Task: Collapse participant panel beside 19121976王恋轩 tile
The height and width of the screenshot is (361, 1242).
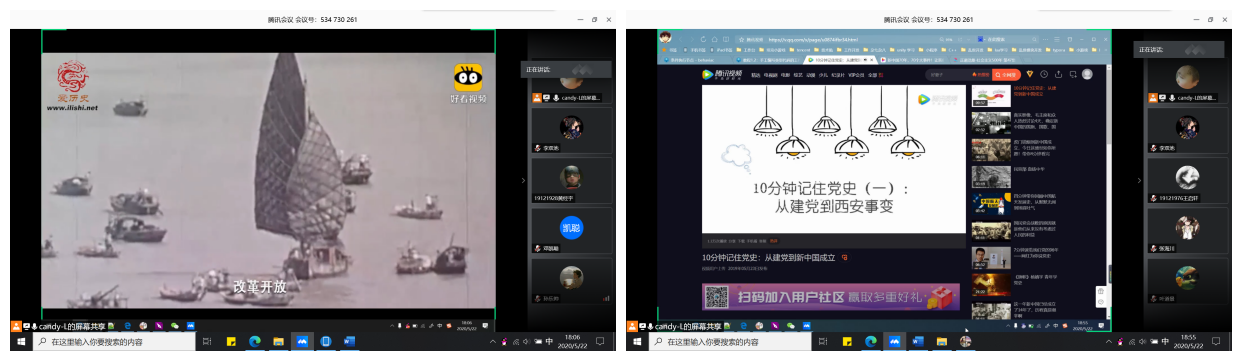Action: (x=1138, y=180)
